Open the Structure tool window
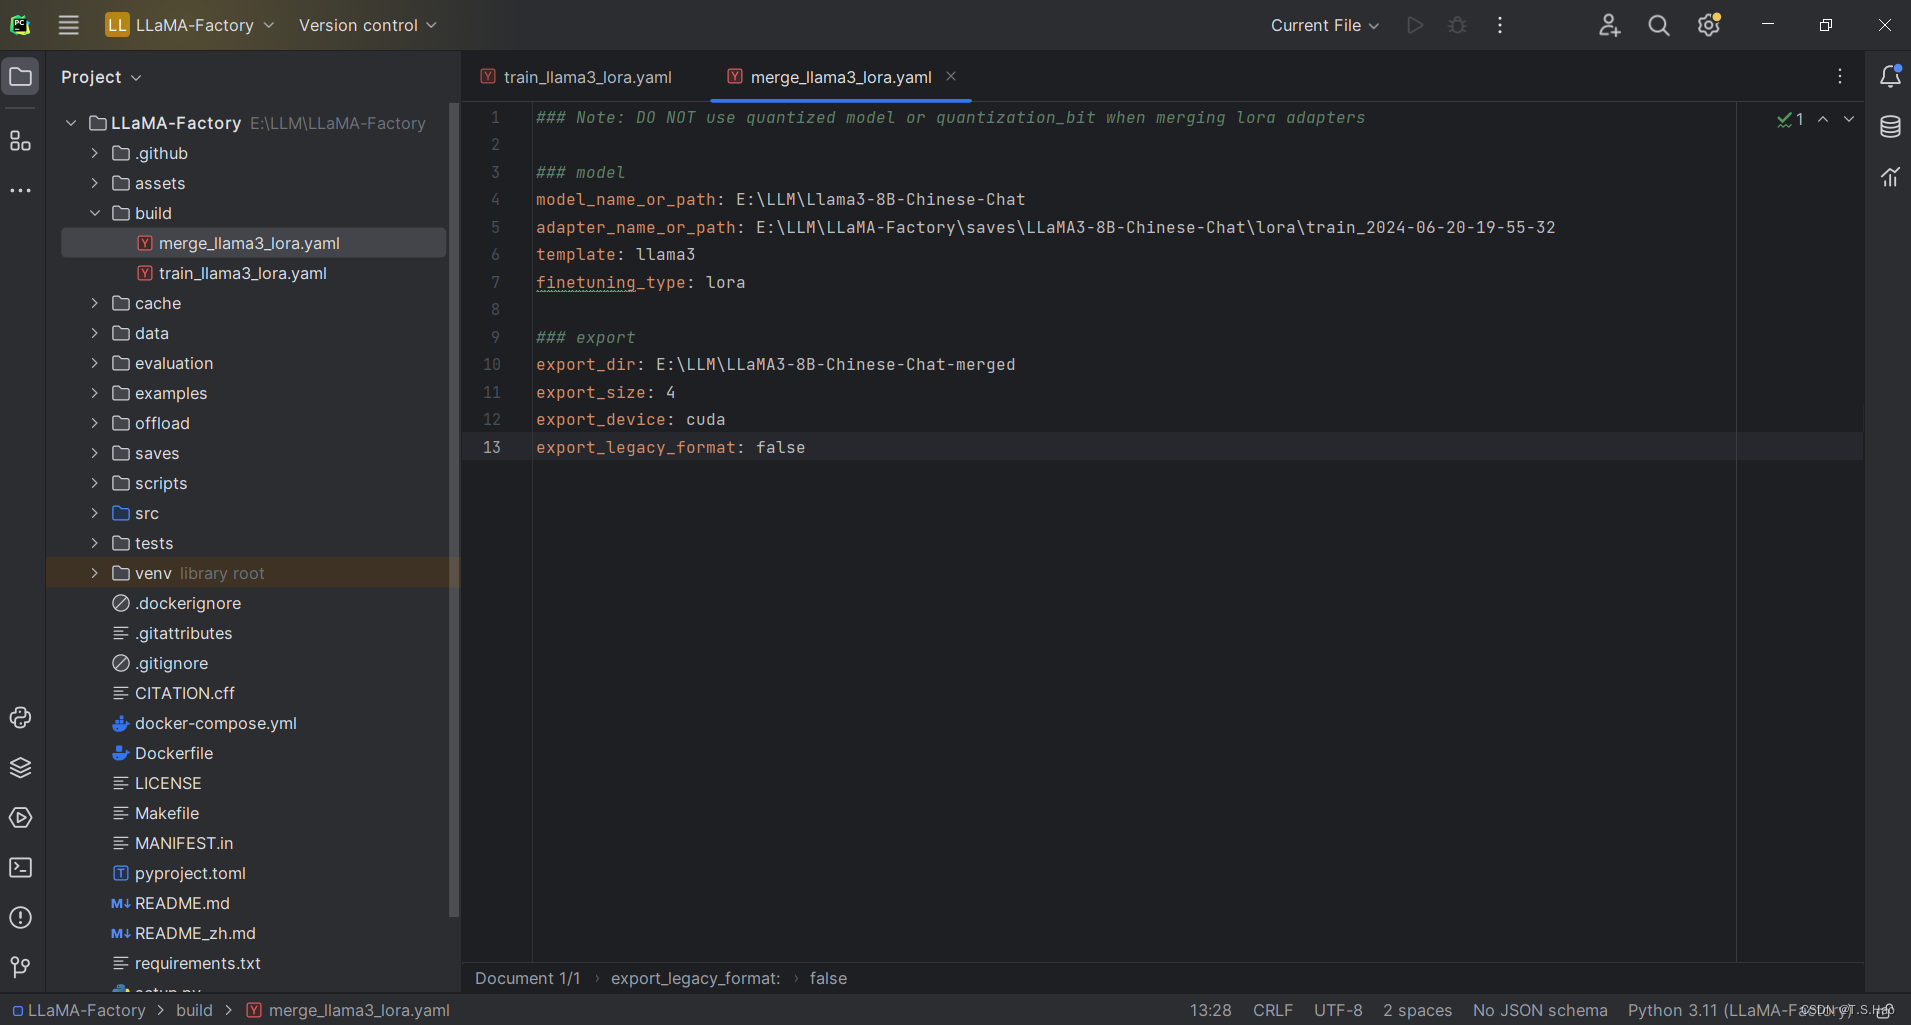1911x1025 pixels. [x=21, y=141]
